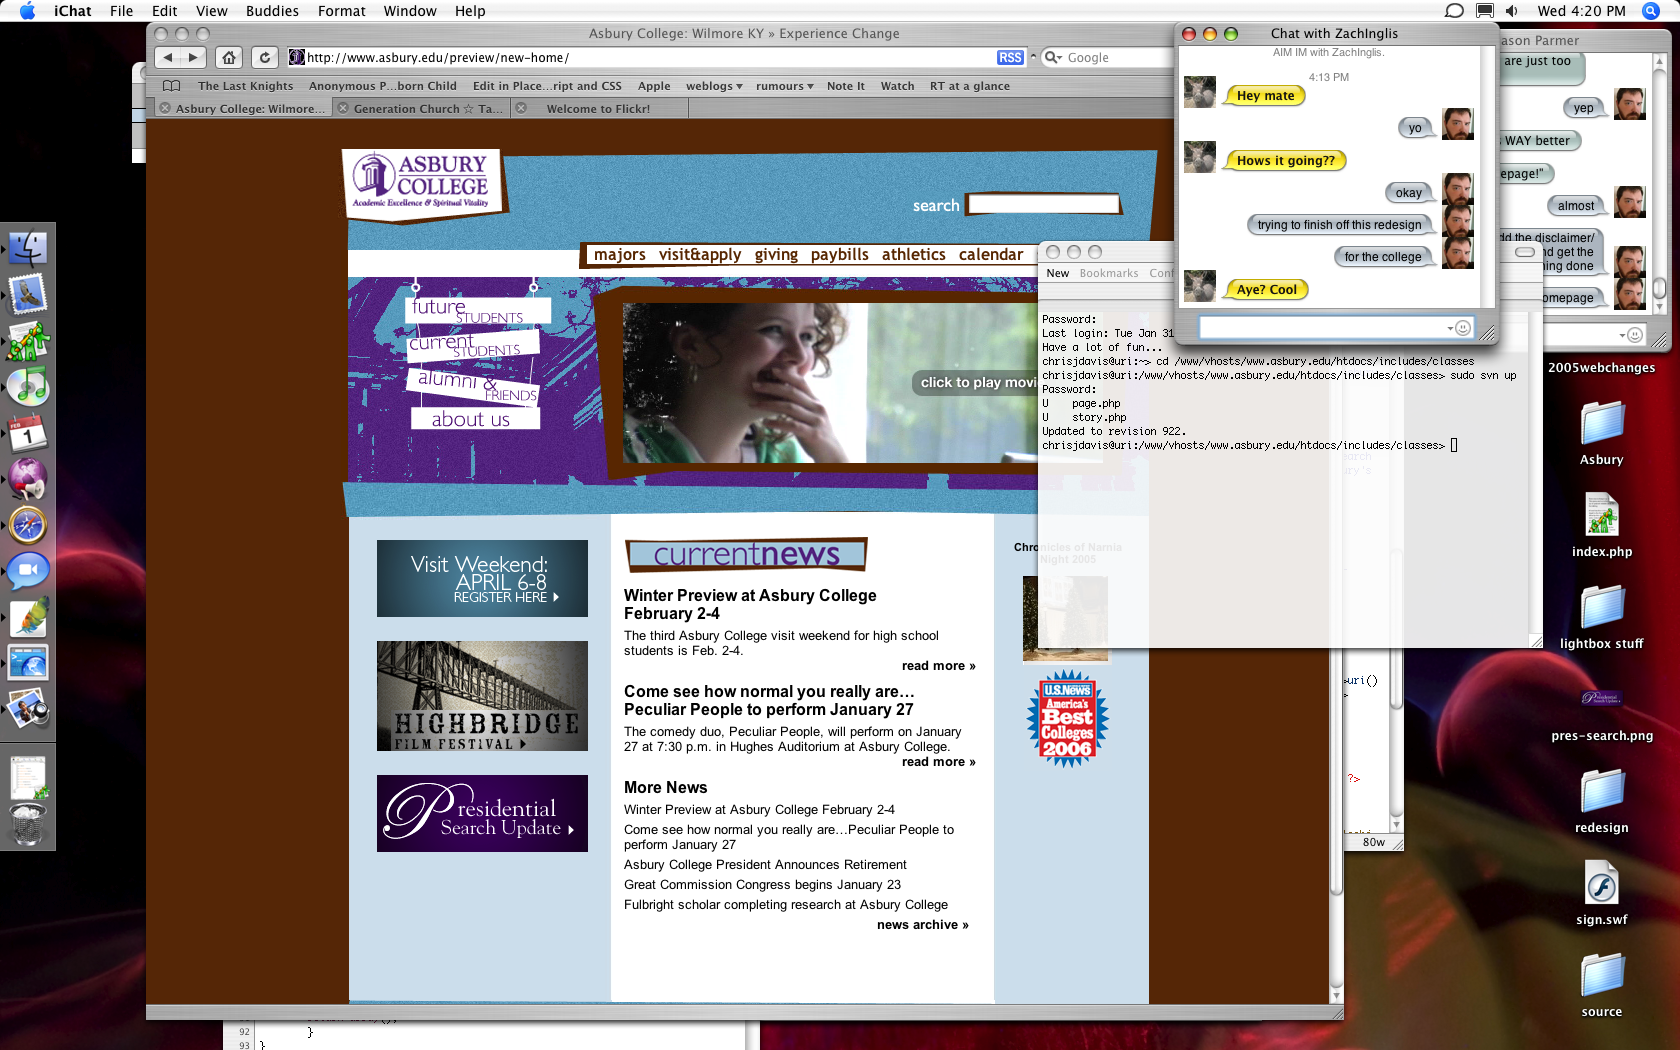Open The Last Knights bookmark
Screen dimensions: 1680x1050
click(246, 86)
